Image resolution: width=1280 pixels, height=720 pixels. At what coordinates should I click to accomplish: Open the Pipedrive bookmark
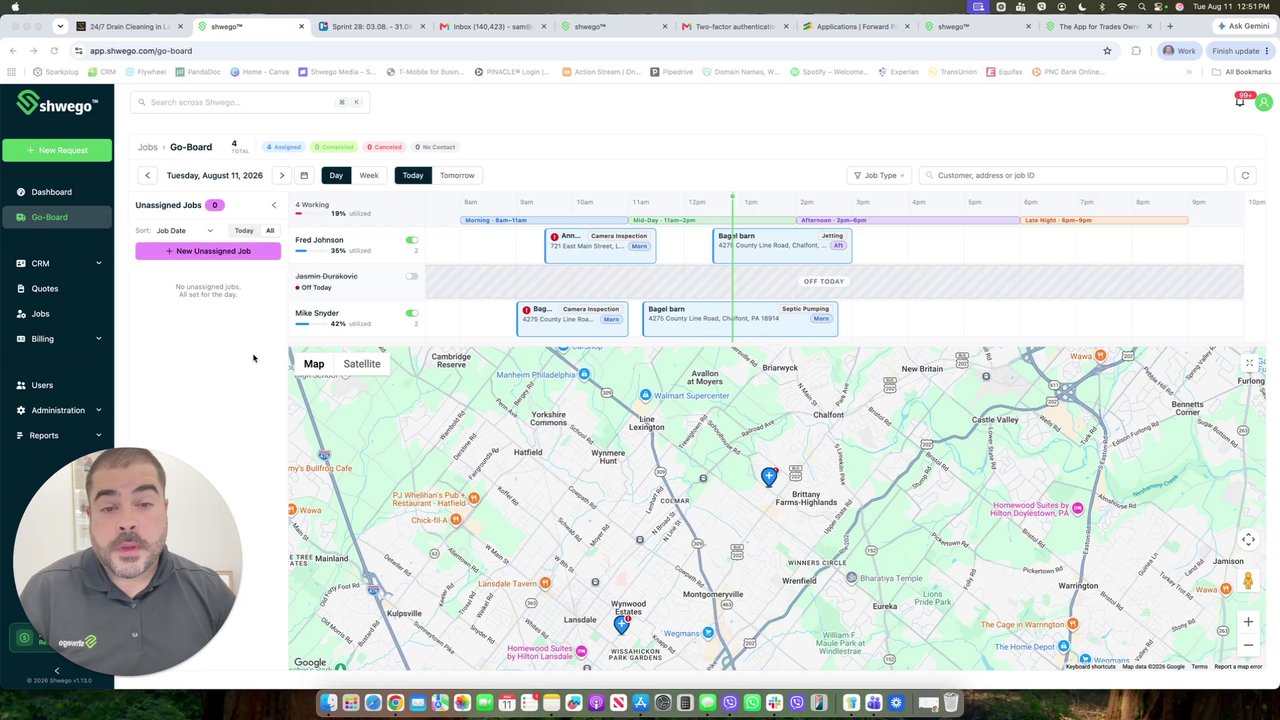[672, 72]
